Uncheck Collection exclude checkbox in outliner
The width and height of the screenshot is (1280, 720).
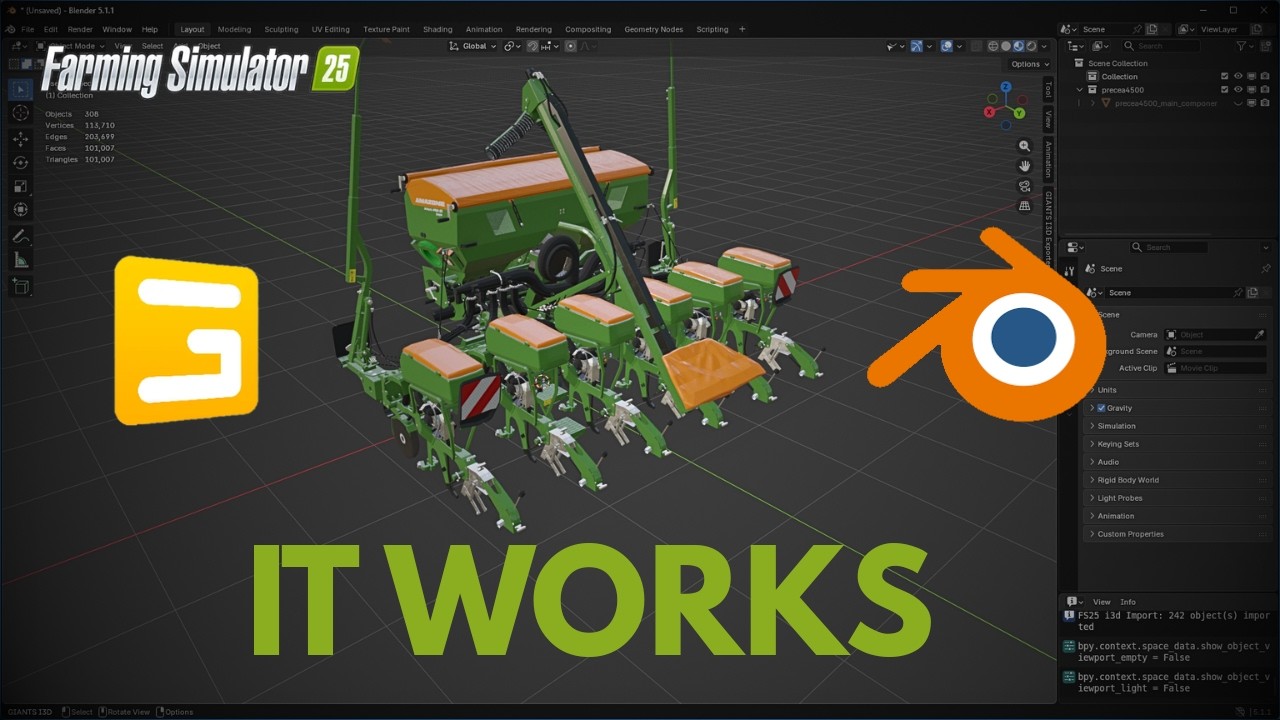pyautogui.click(x=1225, y=76)
